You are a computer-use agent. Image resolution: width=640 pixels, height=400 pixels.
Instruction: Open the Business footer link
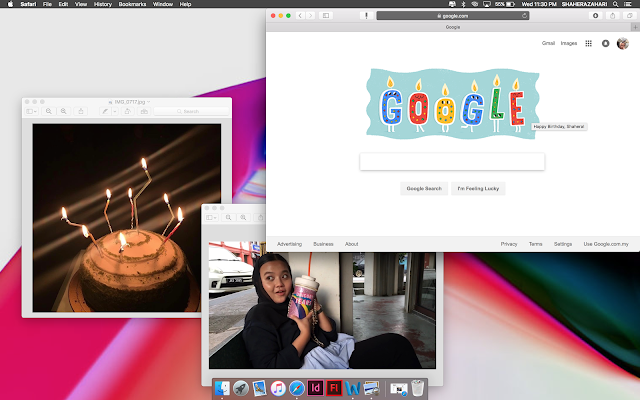[x=323, y=244]
